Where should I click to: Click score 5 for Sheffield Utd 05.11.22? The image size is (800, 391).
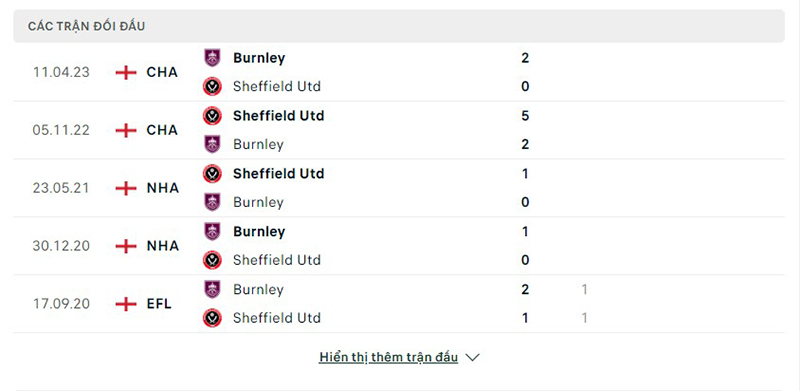(525, 116)
